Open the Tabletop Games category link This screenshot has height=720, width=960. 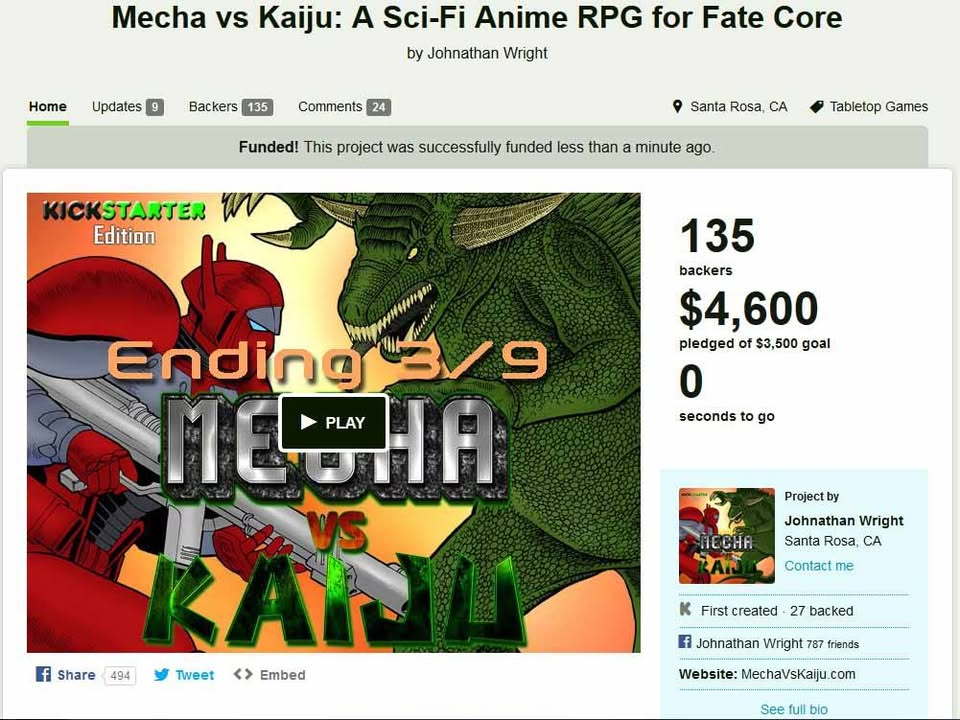pos(879,107)
